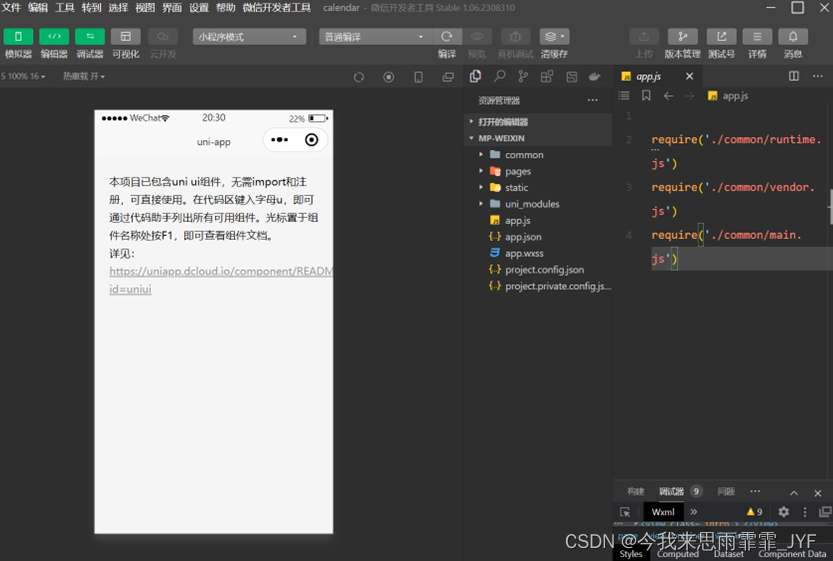
Task: Expand the common folder
Action: (x=538, y=155)
